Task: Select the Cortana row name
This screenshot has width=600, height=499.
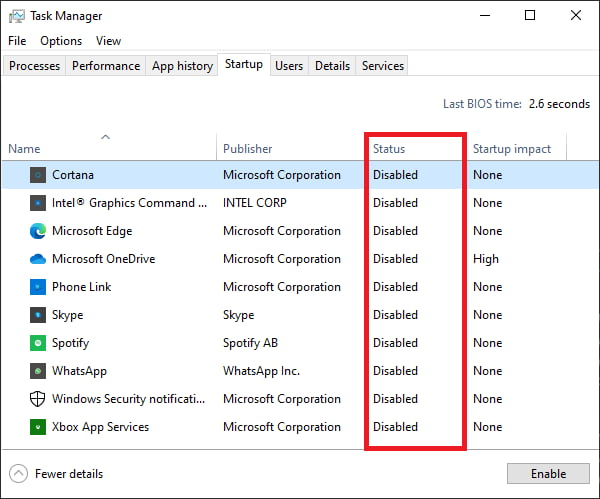Action: click(x=73, y=175)
